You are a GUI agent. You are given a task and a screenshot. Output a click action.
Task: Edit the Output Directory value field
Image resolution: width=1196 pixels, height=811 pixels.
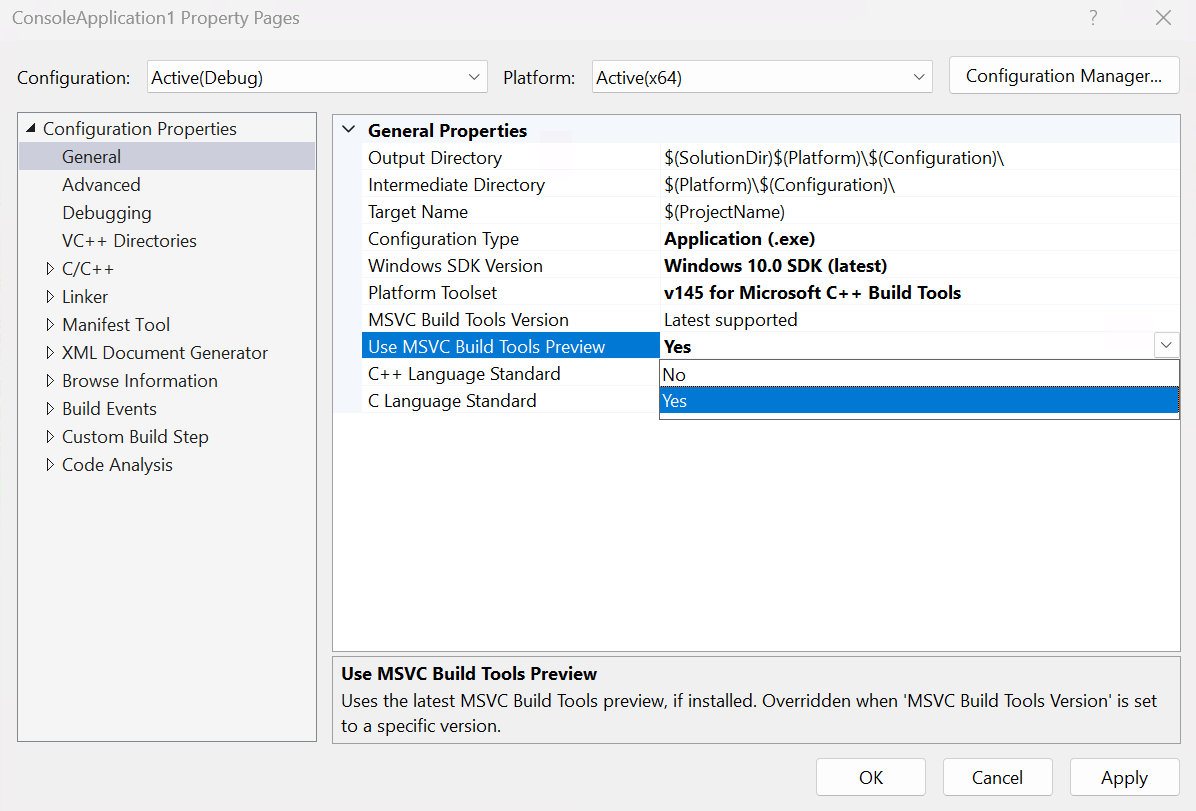pyautogui.click(x=919, y=158)
